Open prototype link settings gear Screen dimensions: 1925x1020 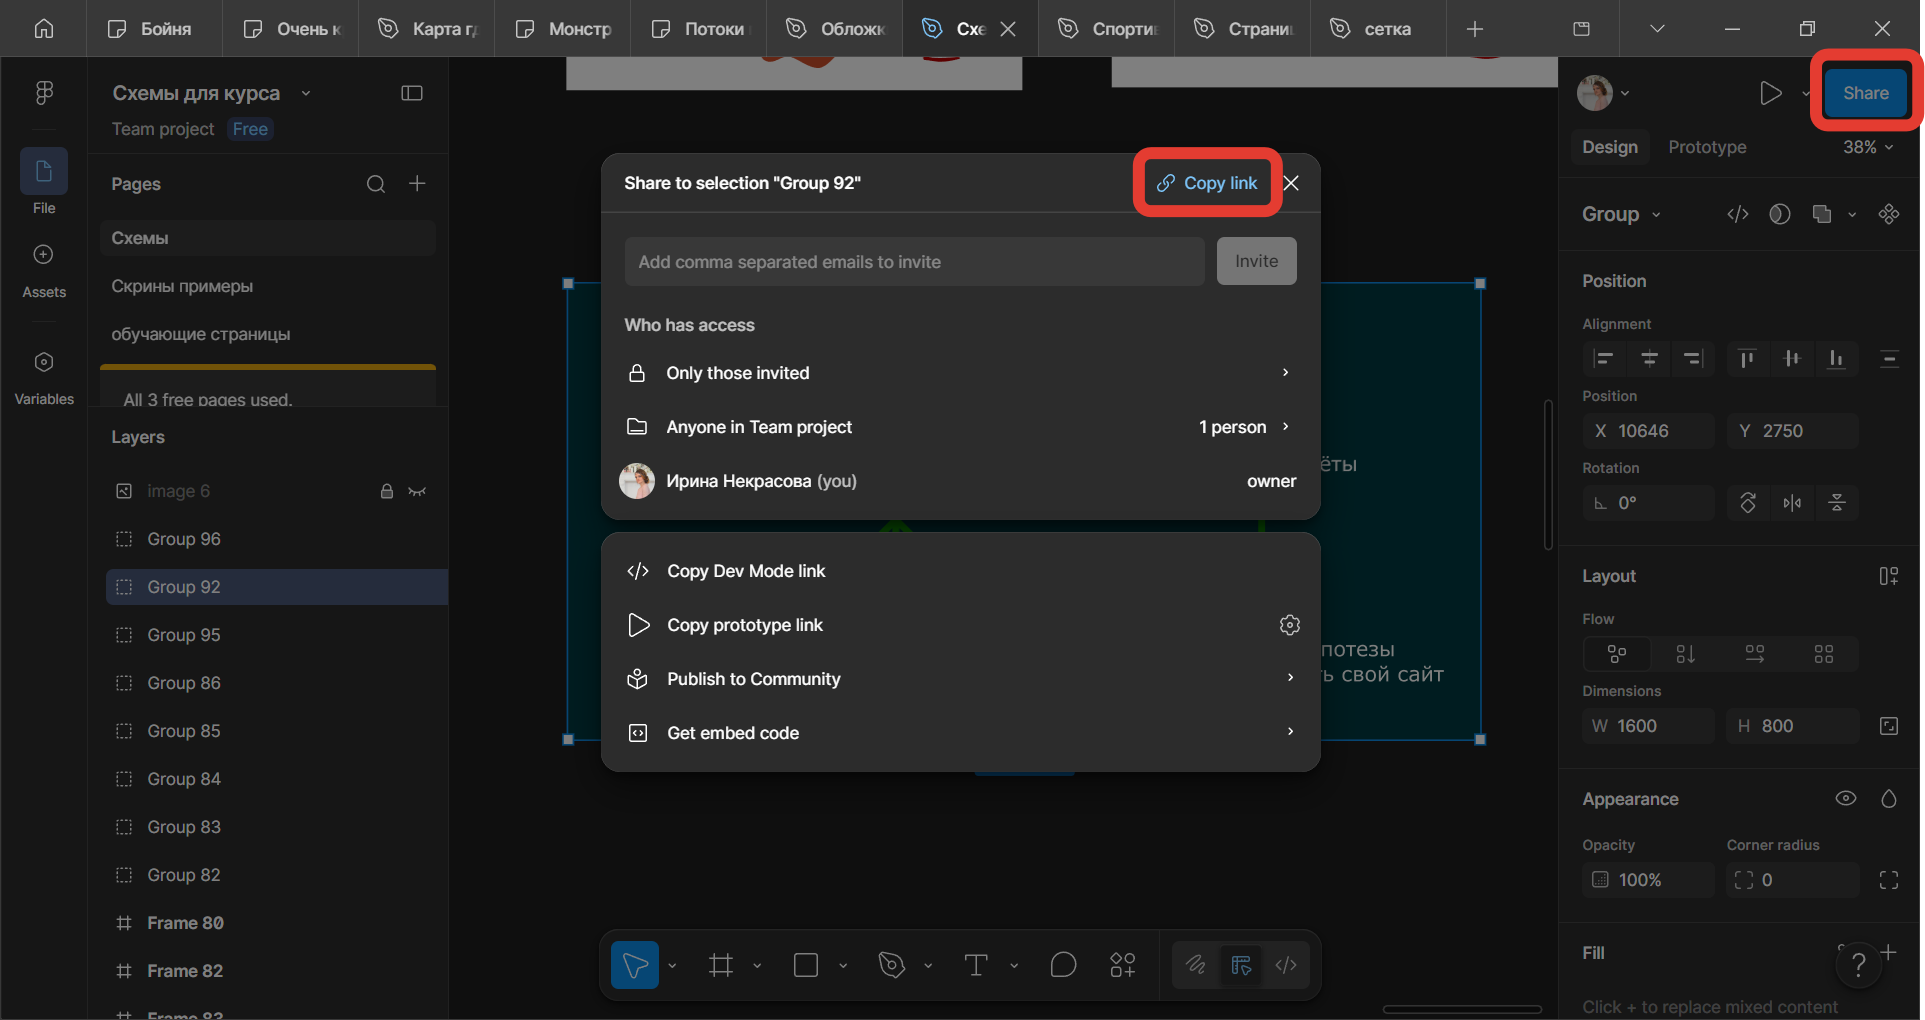1290,625
